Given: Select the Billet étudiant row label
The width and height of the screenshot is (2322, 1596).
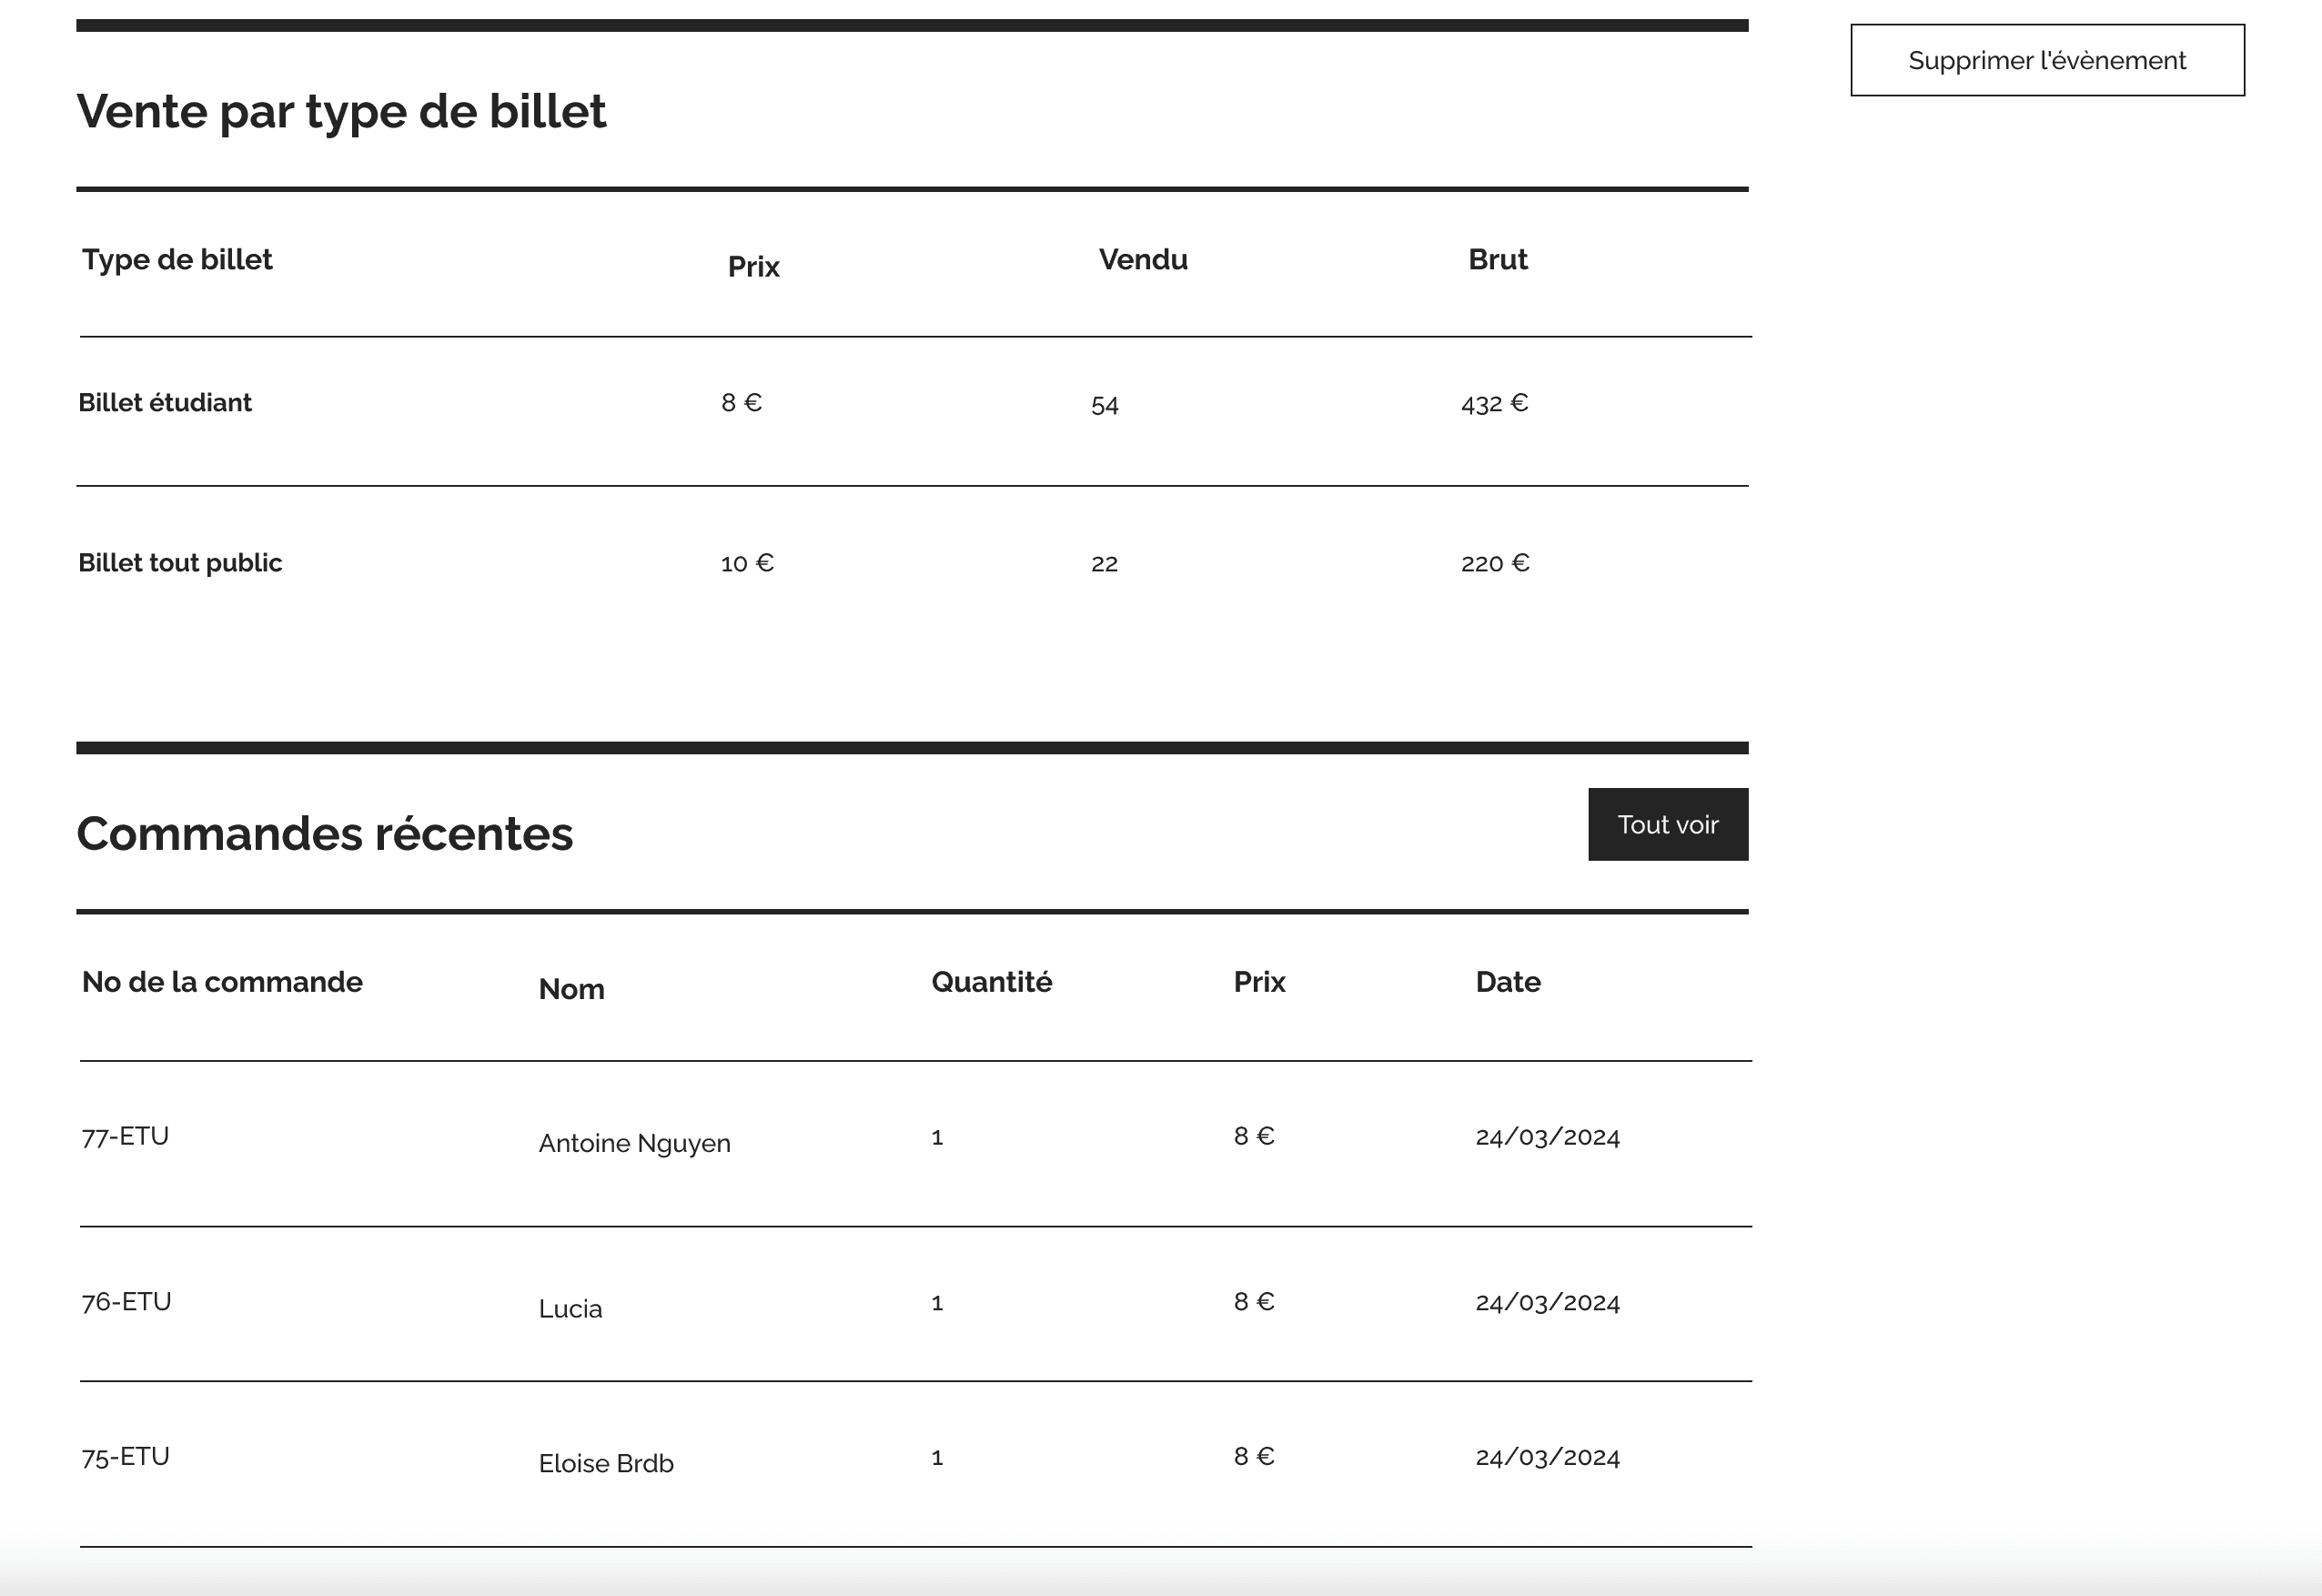Looking at the screenshot, I should pos(165,403).
